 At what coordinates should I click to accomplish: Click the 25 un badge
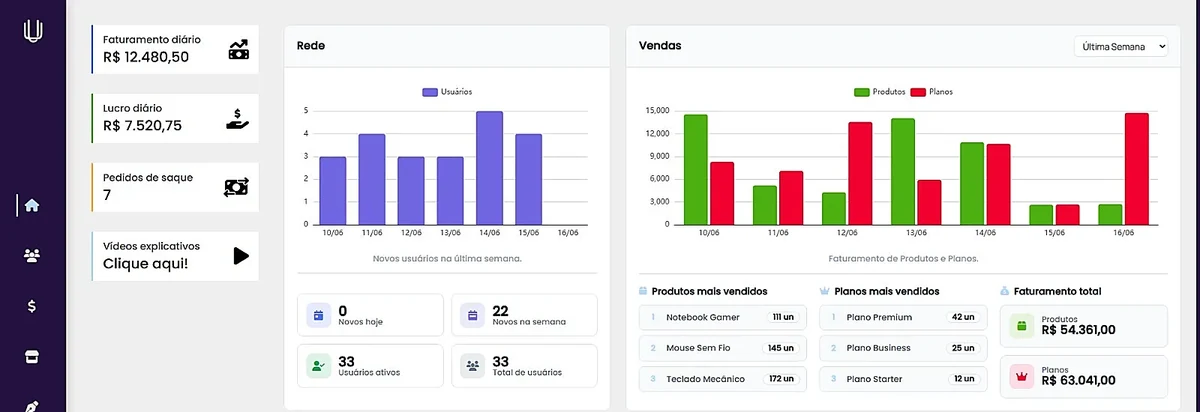[x=963, y=348]
